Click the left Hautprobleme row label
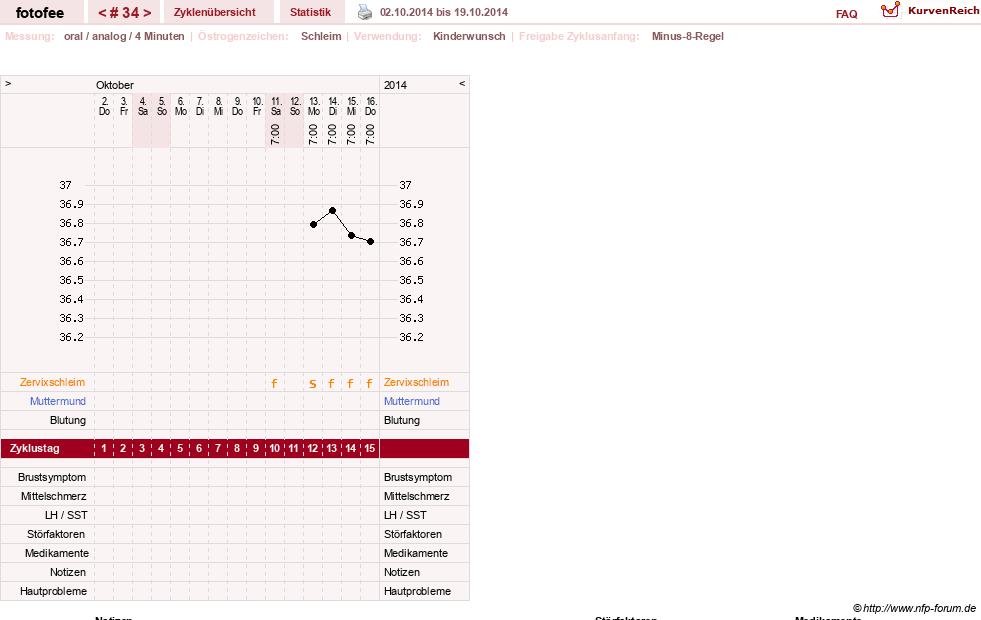Viewport: 981px width, 620px height. click(53, 591)
